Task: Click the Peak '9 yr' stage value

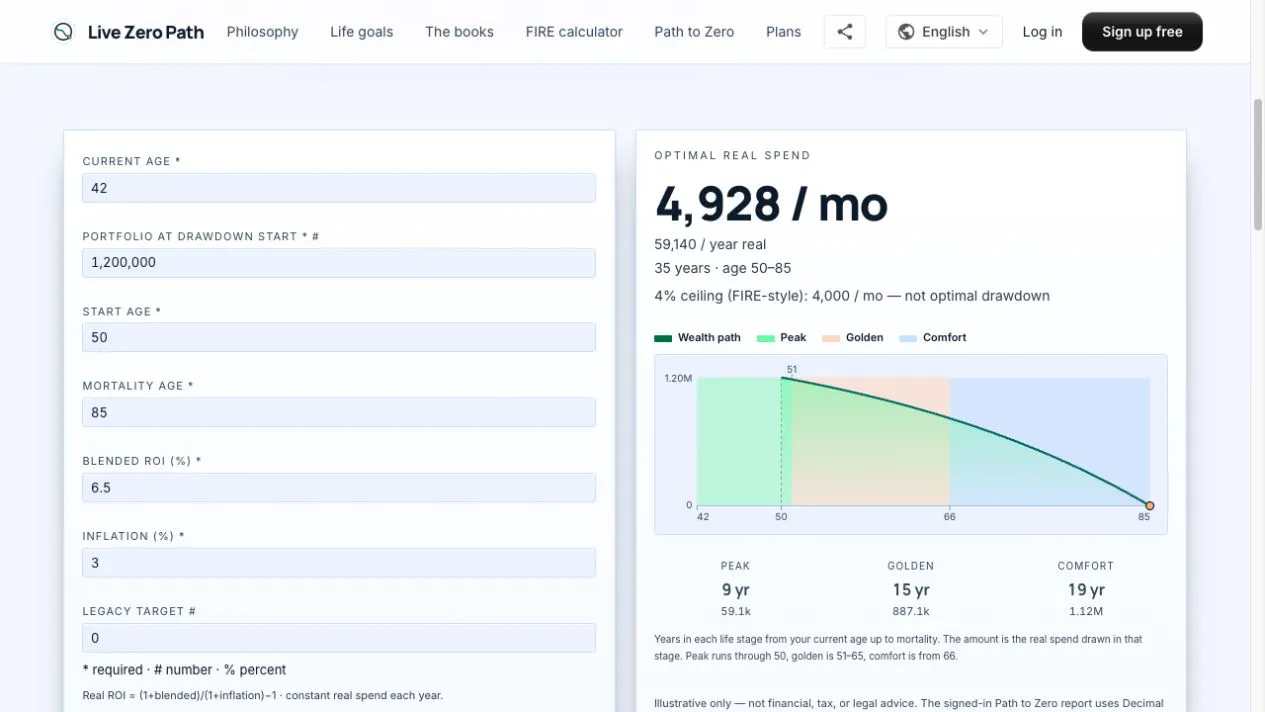Action: click(x=735, y=590)
